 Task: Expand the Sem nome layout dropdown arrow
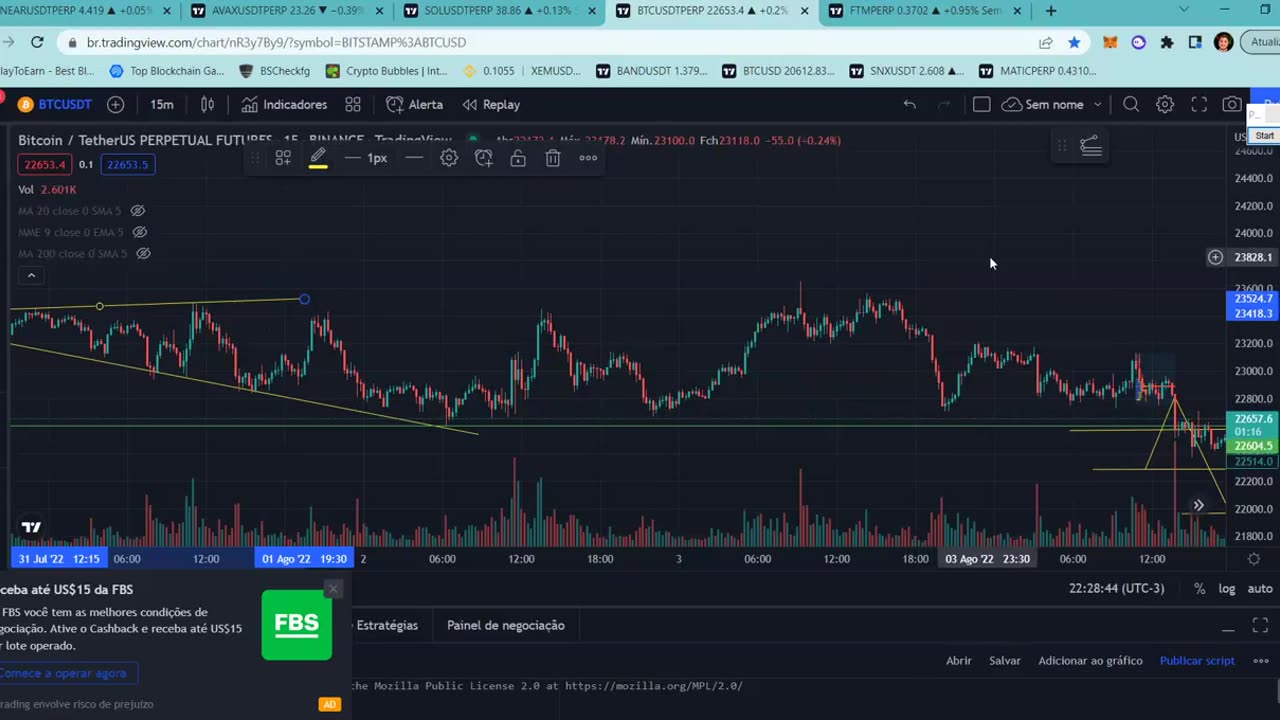(x=1097, y=104)
